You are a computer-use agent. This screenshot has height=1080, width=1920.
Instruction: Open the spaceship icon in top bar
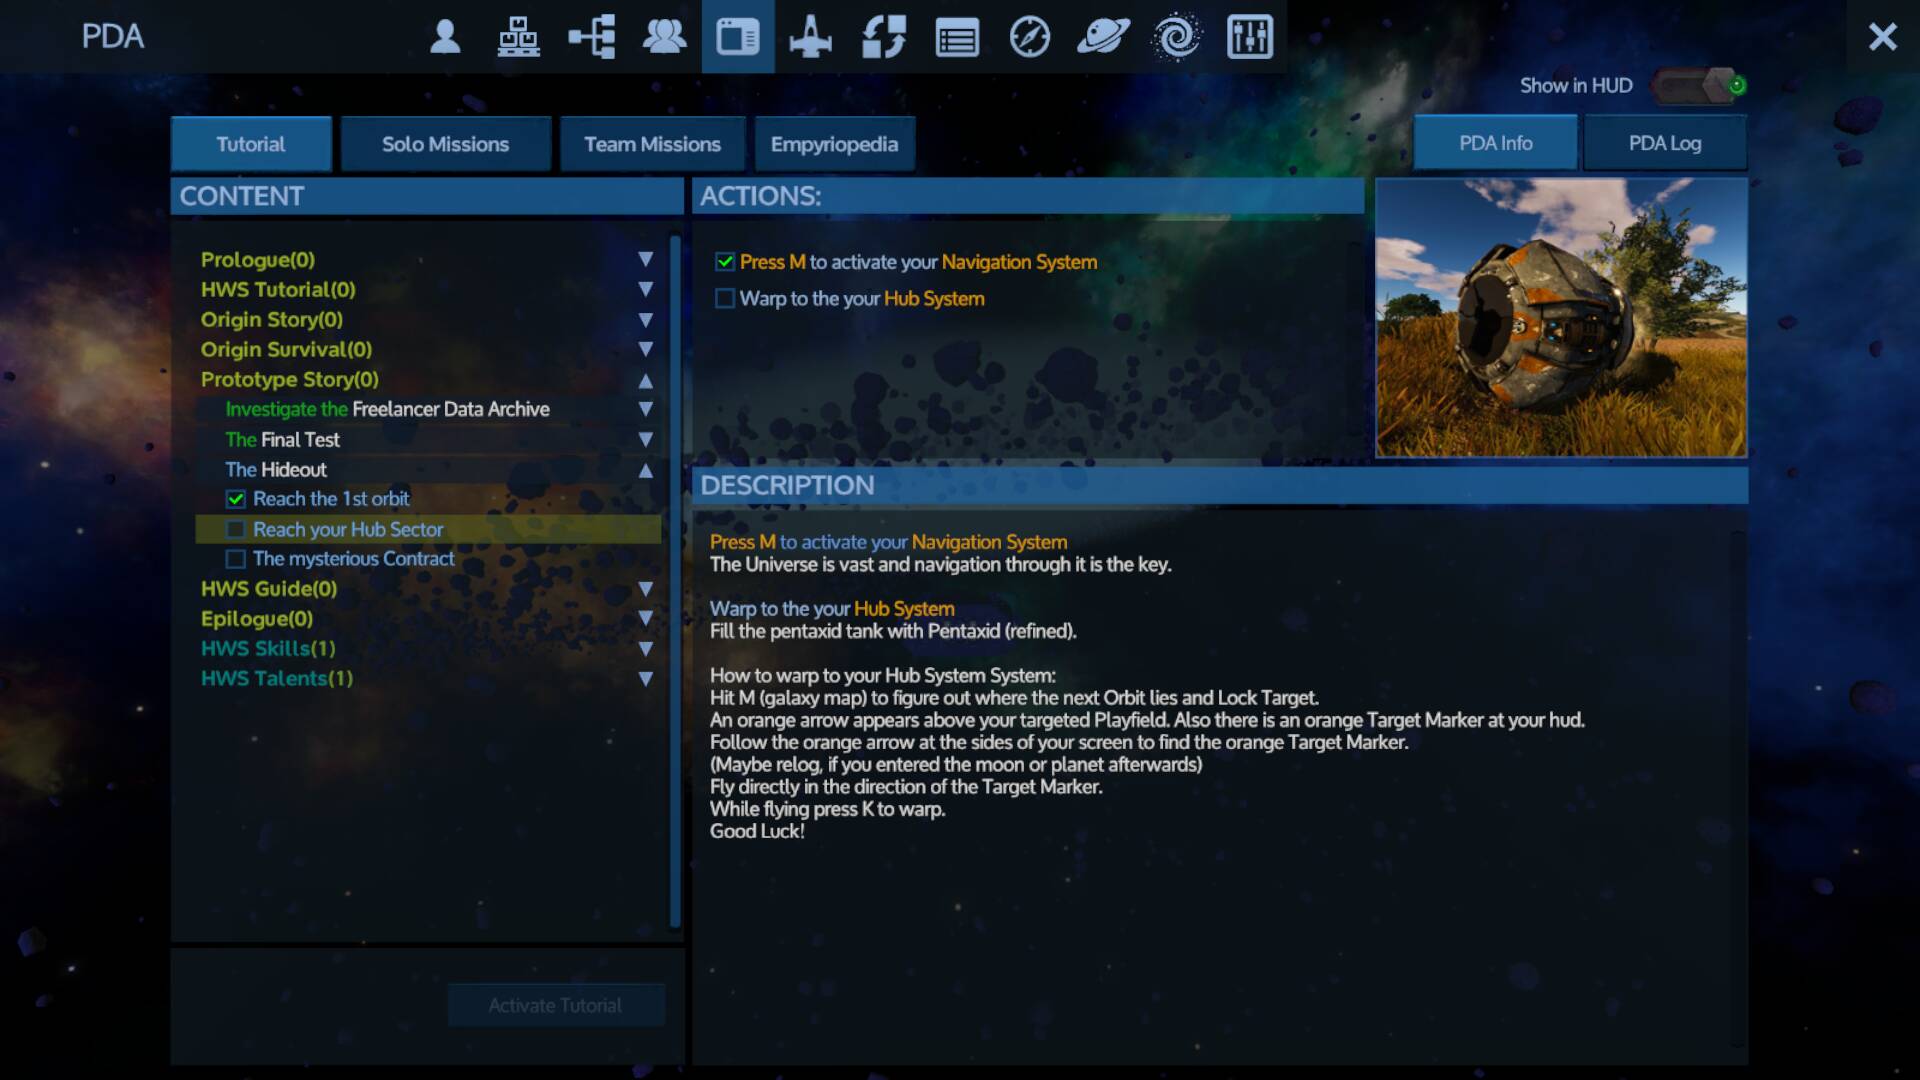point(810,37)
